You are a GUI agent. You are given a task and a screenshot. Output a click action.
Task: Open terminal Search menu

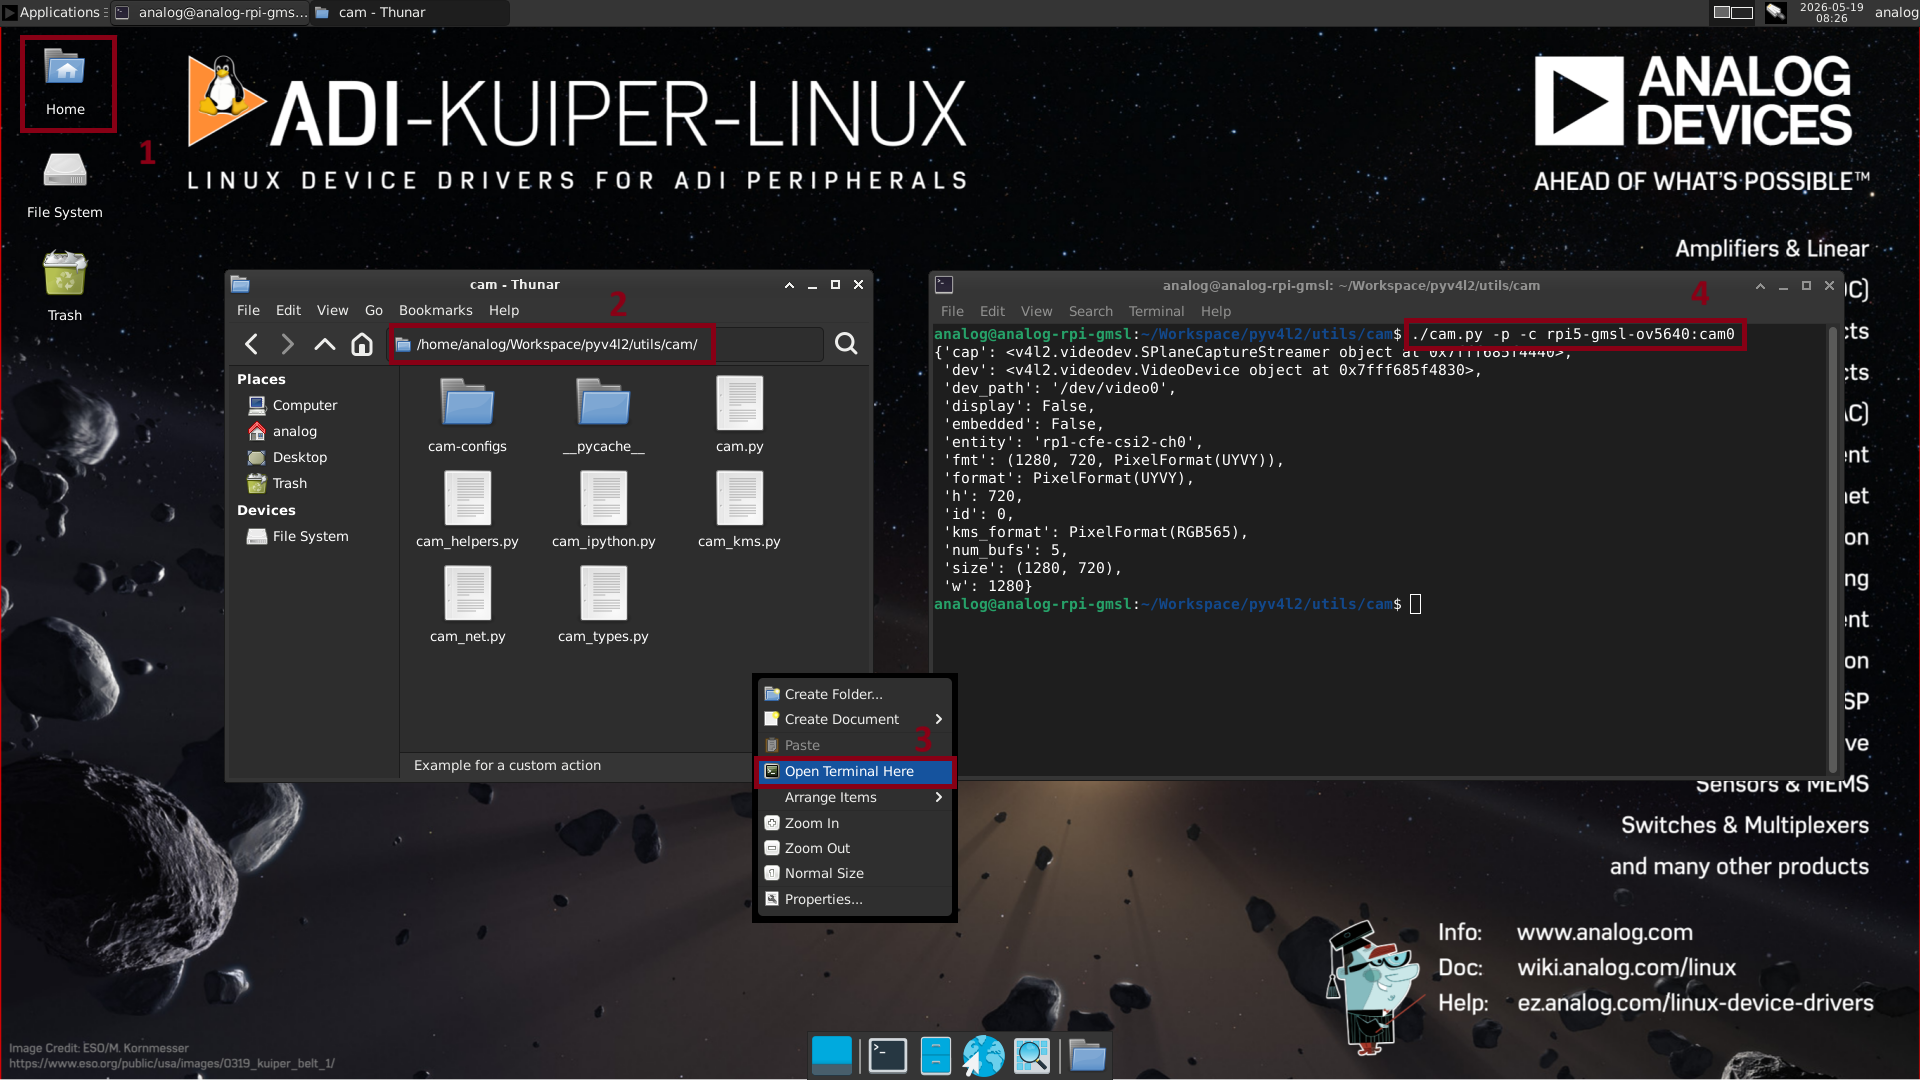(x=1090, y=311)
